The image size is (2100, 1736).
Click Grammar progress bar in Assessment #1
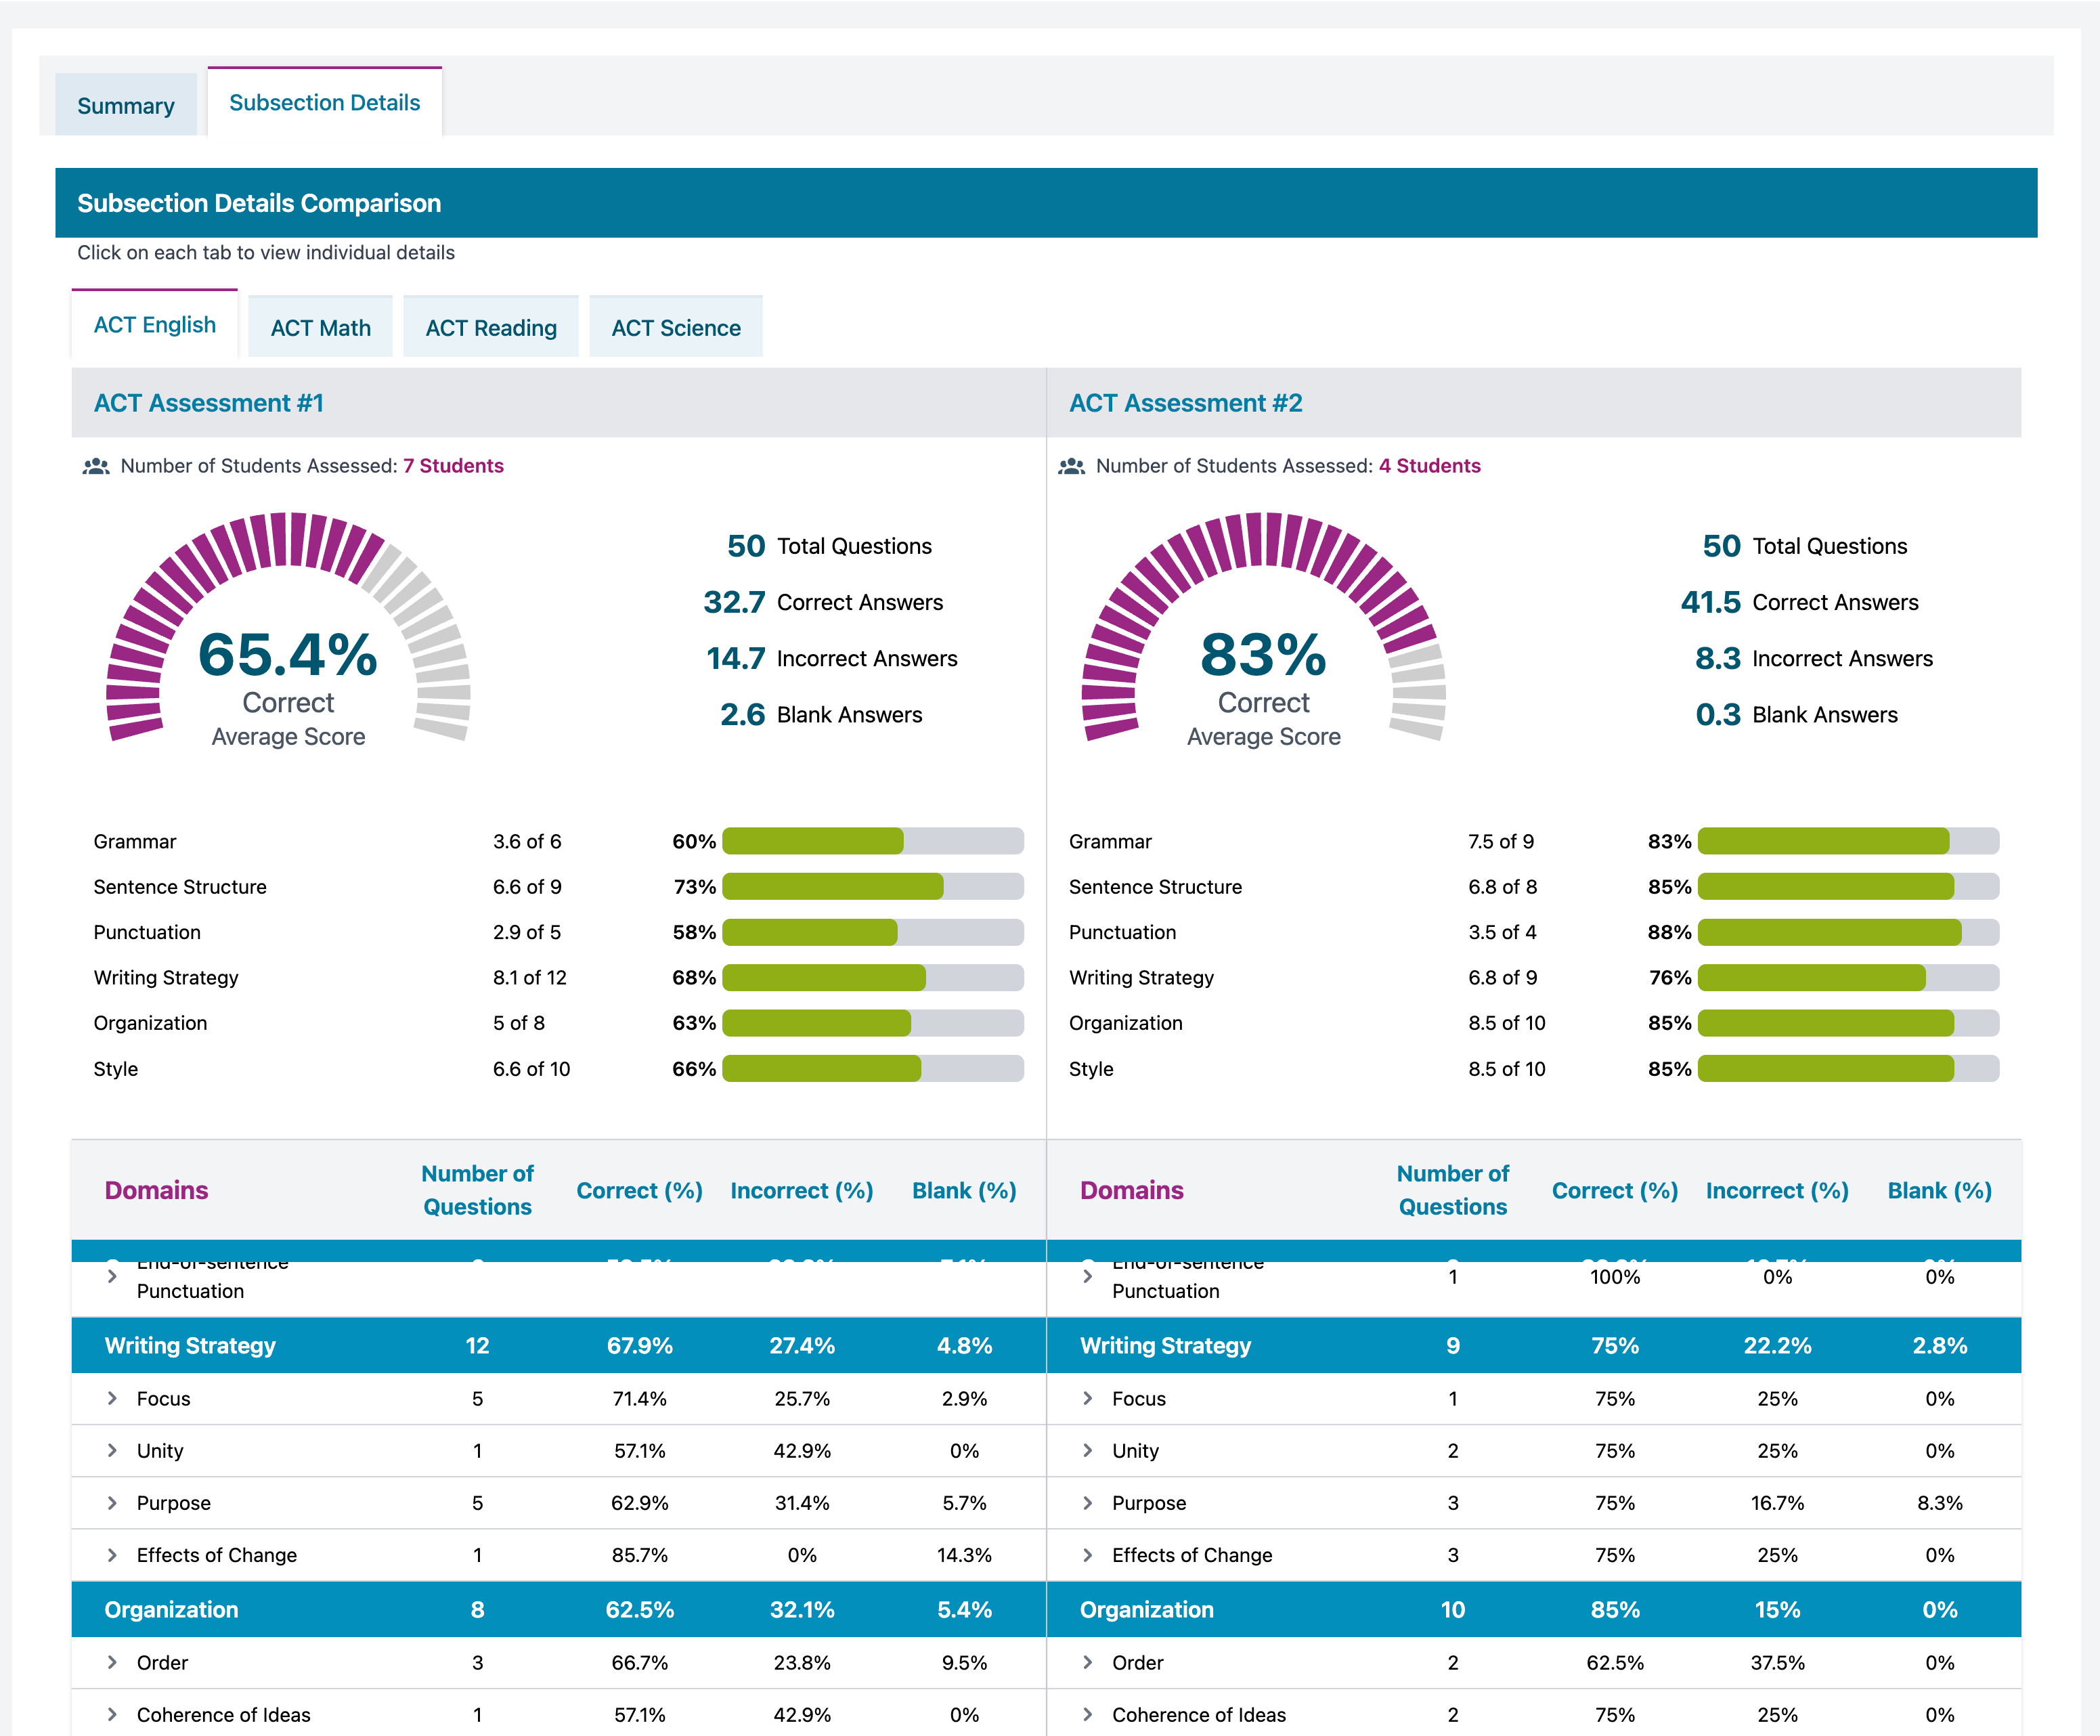pos(872,841)
